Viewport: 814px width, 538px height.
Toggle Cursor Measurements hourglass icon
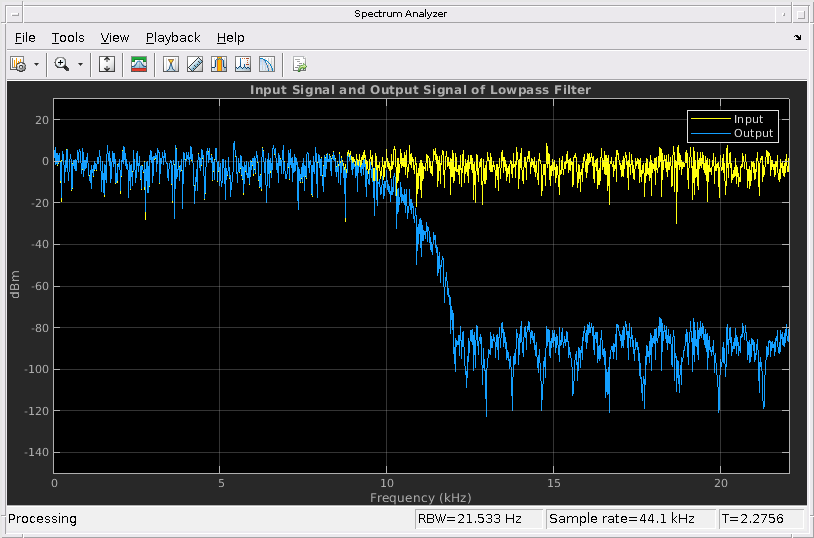171,64
